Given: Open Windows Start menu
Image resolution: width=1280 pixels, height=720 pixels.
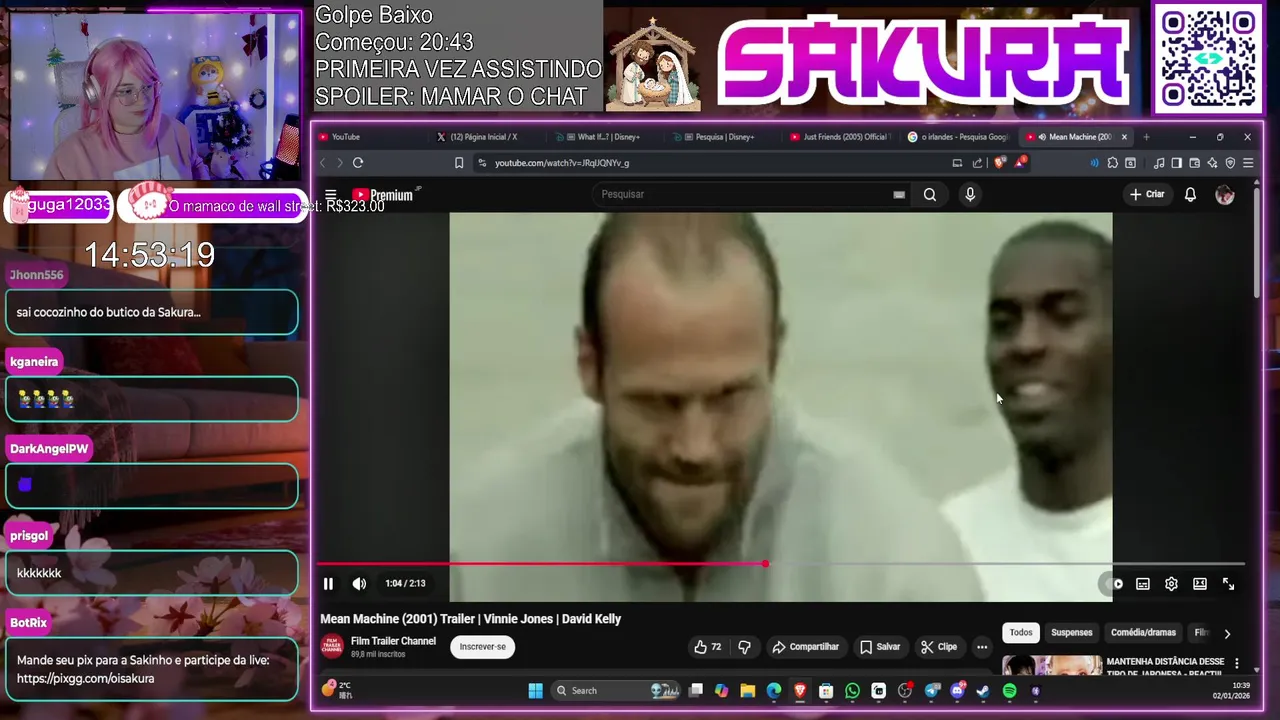Looking at the screenshot, I should (535, 691).
